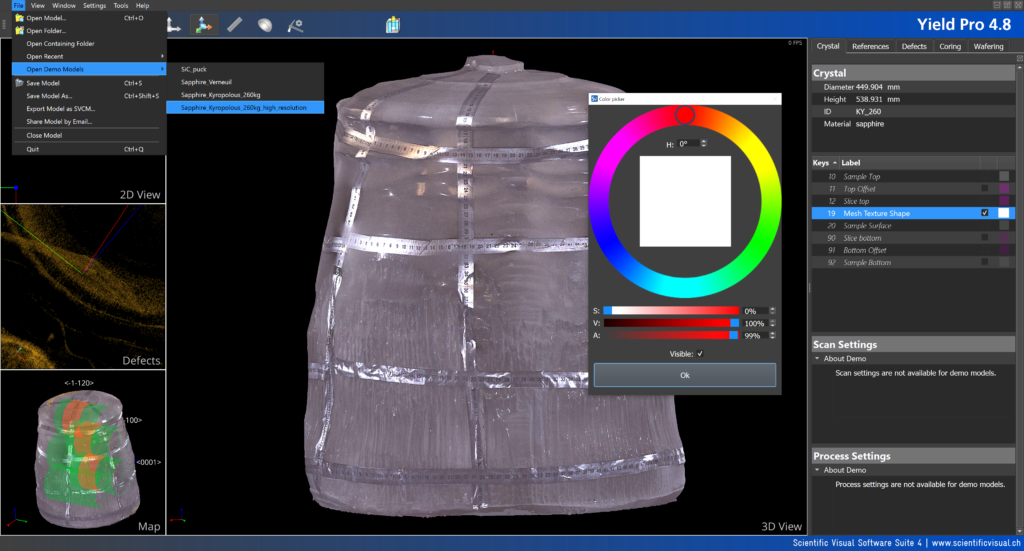Click the hammer with gear toolbar icon

click(x=295, y=24)
